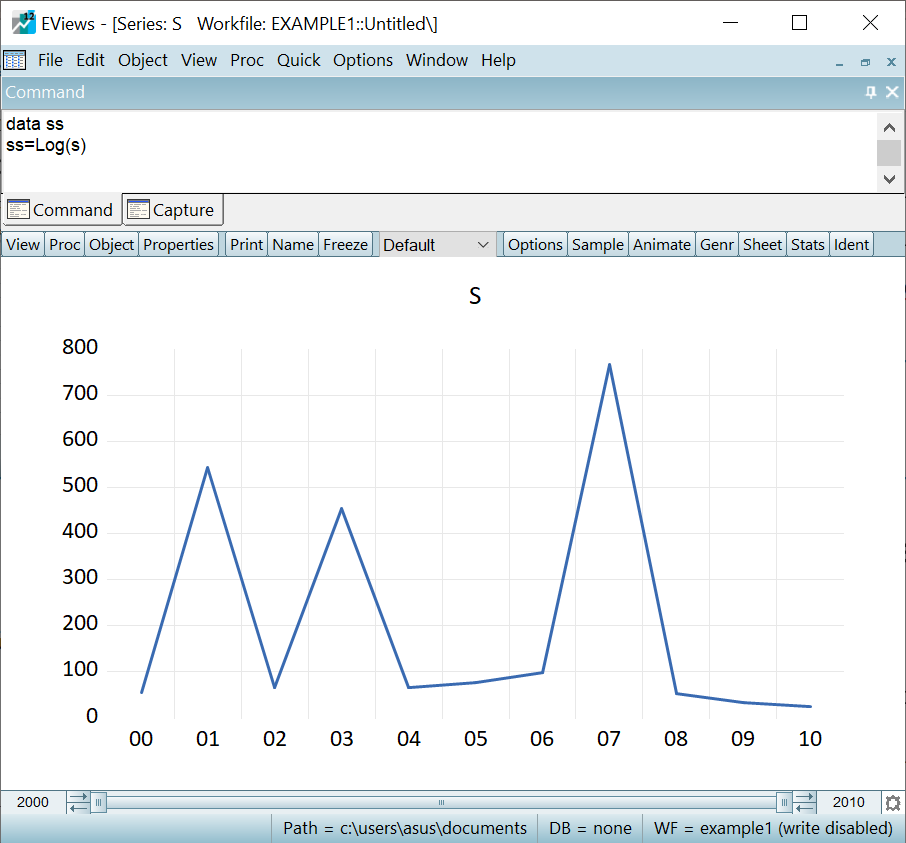Click the series window icon beside File
906x843 pixels.
(15, 60)
